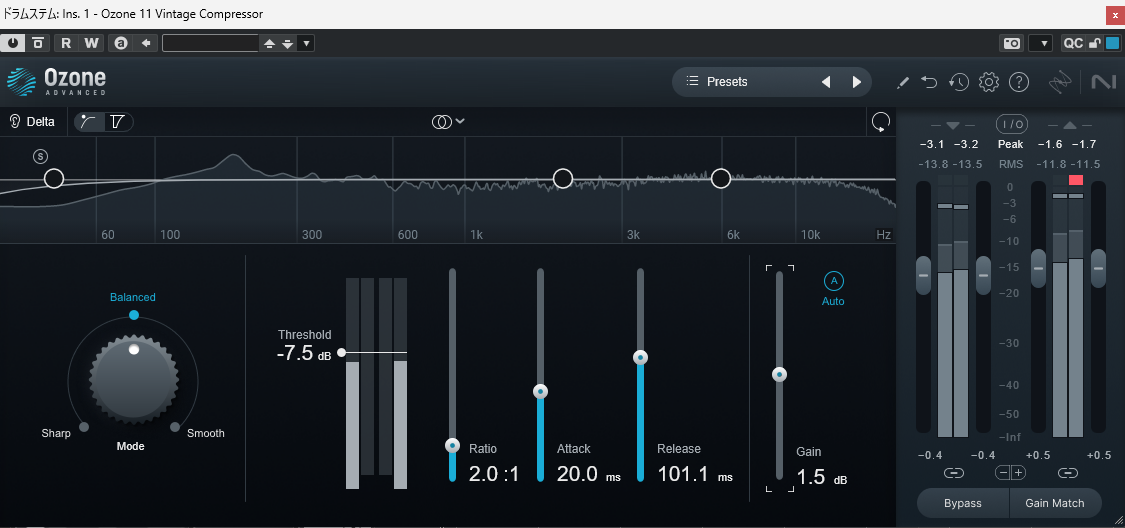Screen dimensions: 1125x528
Task: Click the Ratio slider handle
Action: (452, 446)
